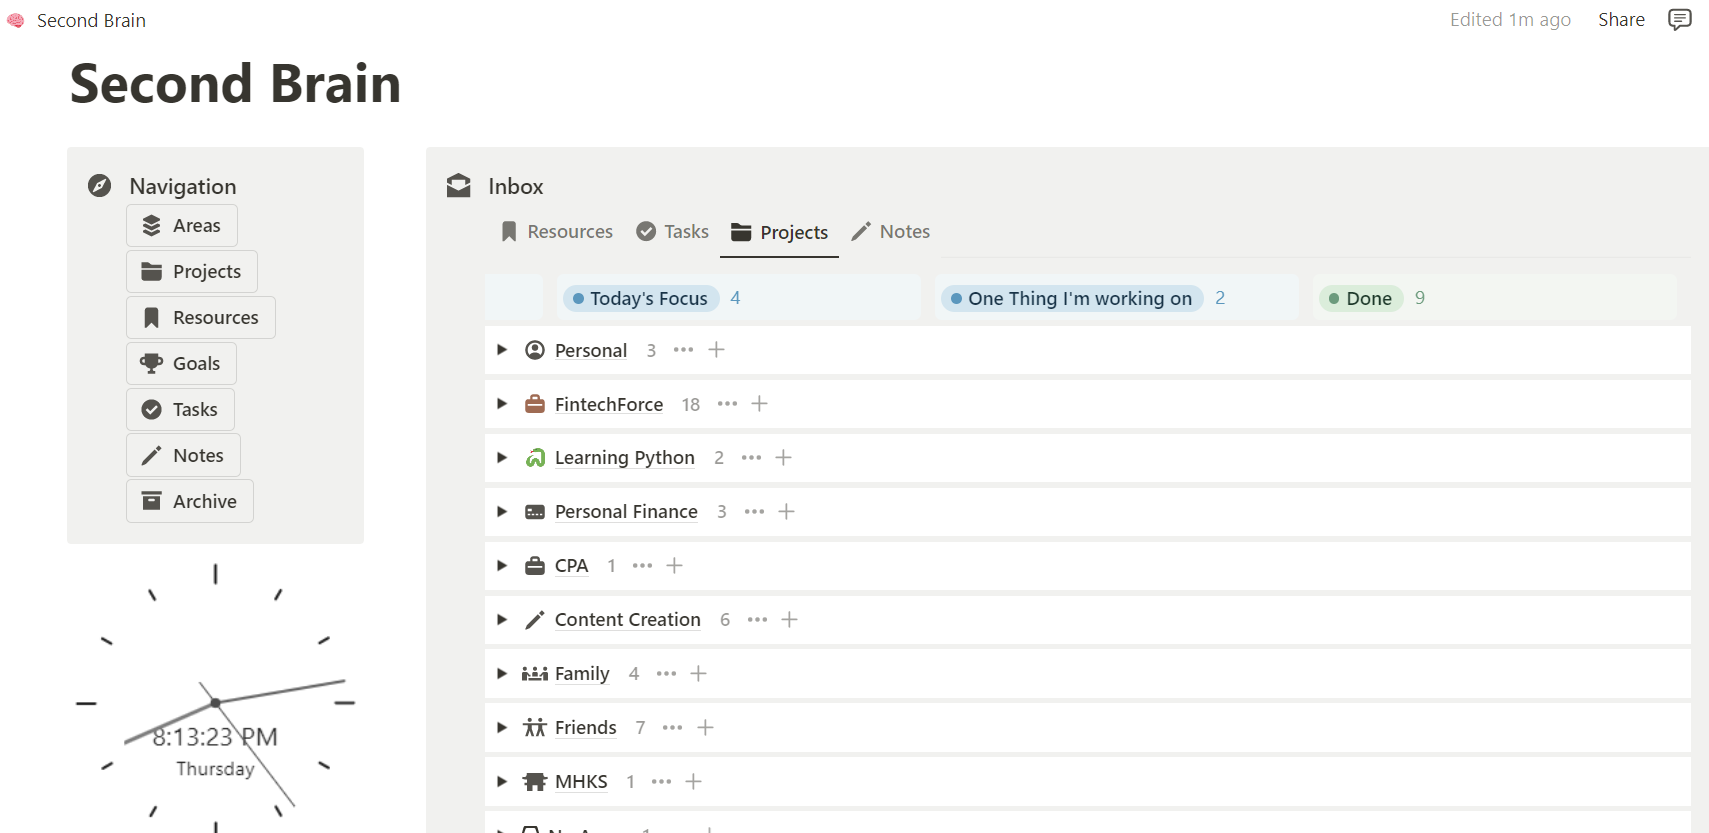Switch to the Tasks tab in Inbox
This screenshot has width=1709, height=833.
click(x=673, y=232)
